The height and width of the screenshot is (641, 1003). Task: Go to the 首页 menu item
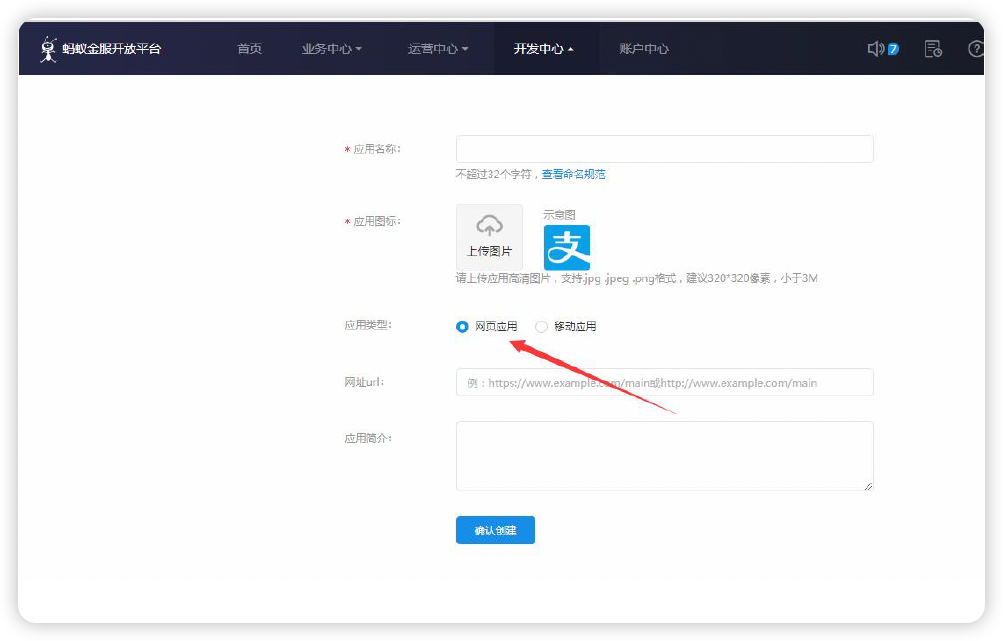coord(249,48)
